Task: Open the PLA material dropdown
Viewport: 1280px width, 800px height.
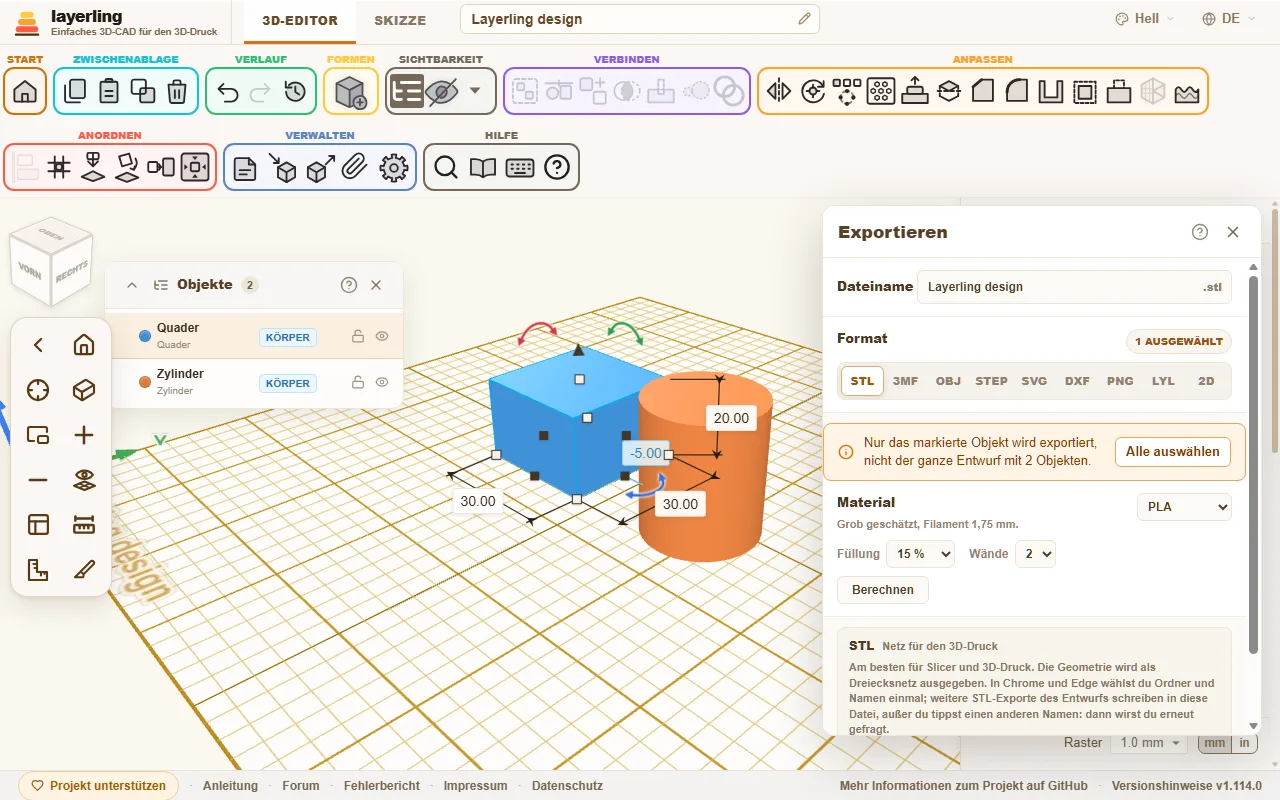Action: click(1184, 507)
